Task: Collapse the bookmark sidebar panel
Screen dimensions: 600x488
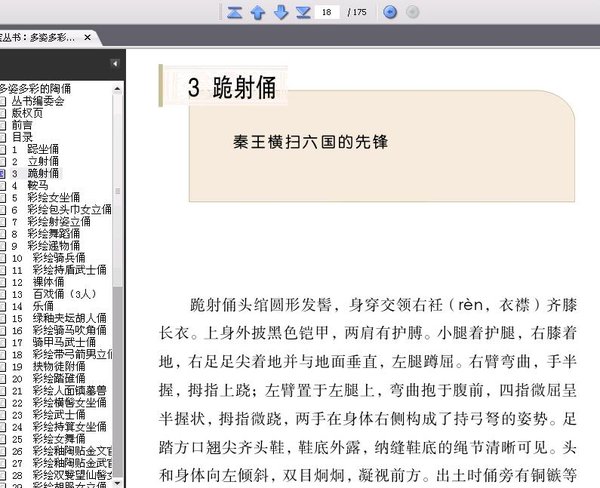Action: tap(114, 64)
